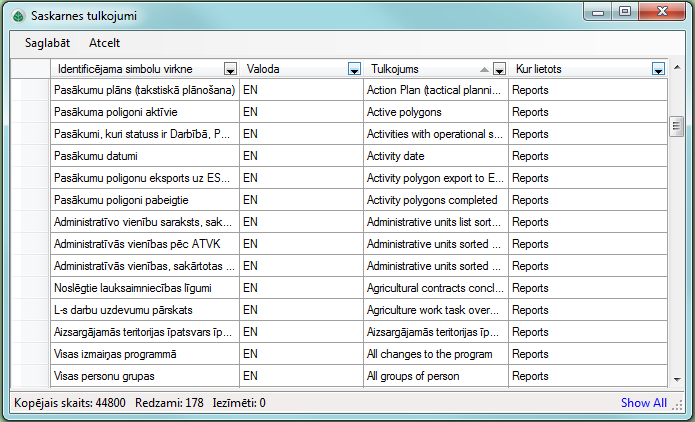The width and height of the screenshot is (695, 422).
Task: Click the All changes to the program cell
Action: (436, 355)
